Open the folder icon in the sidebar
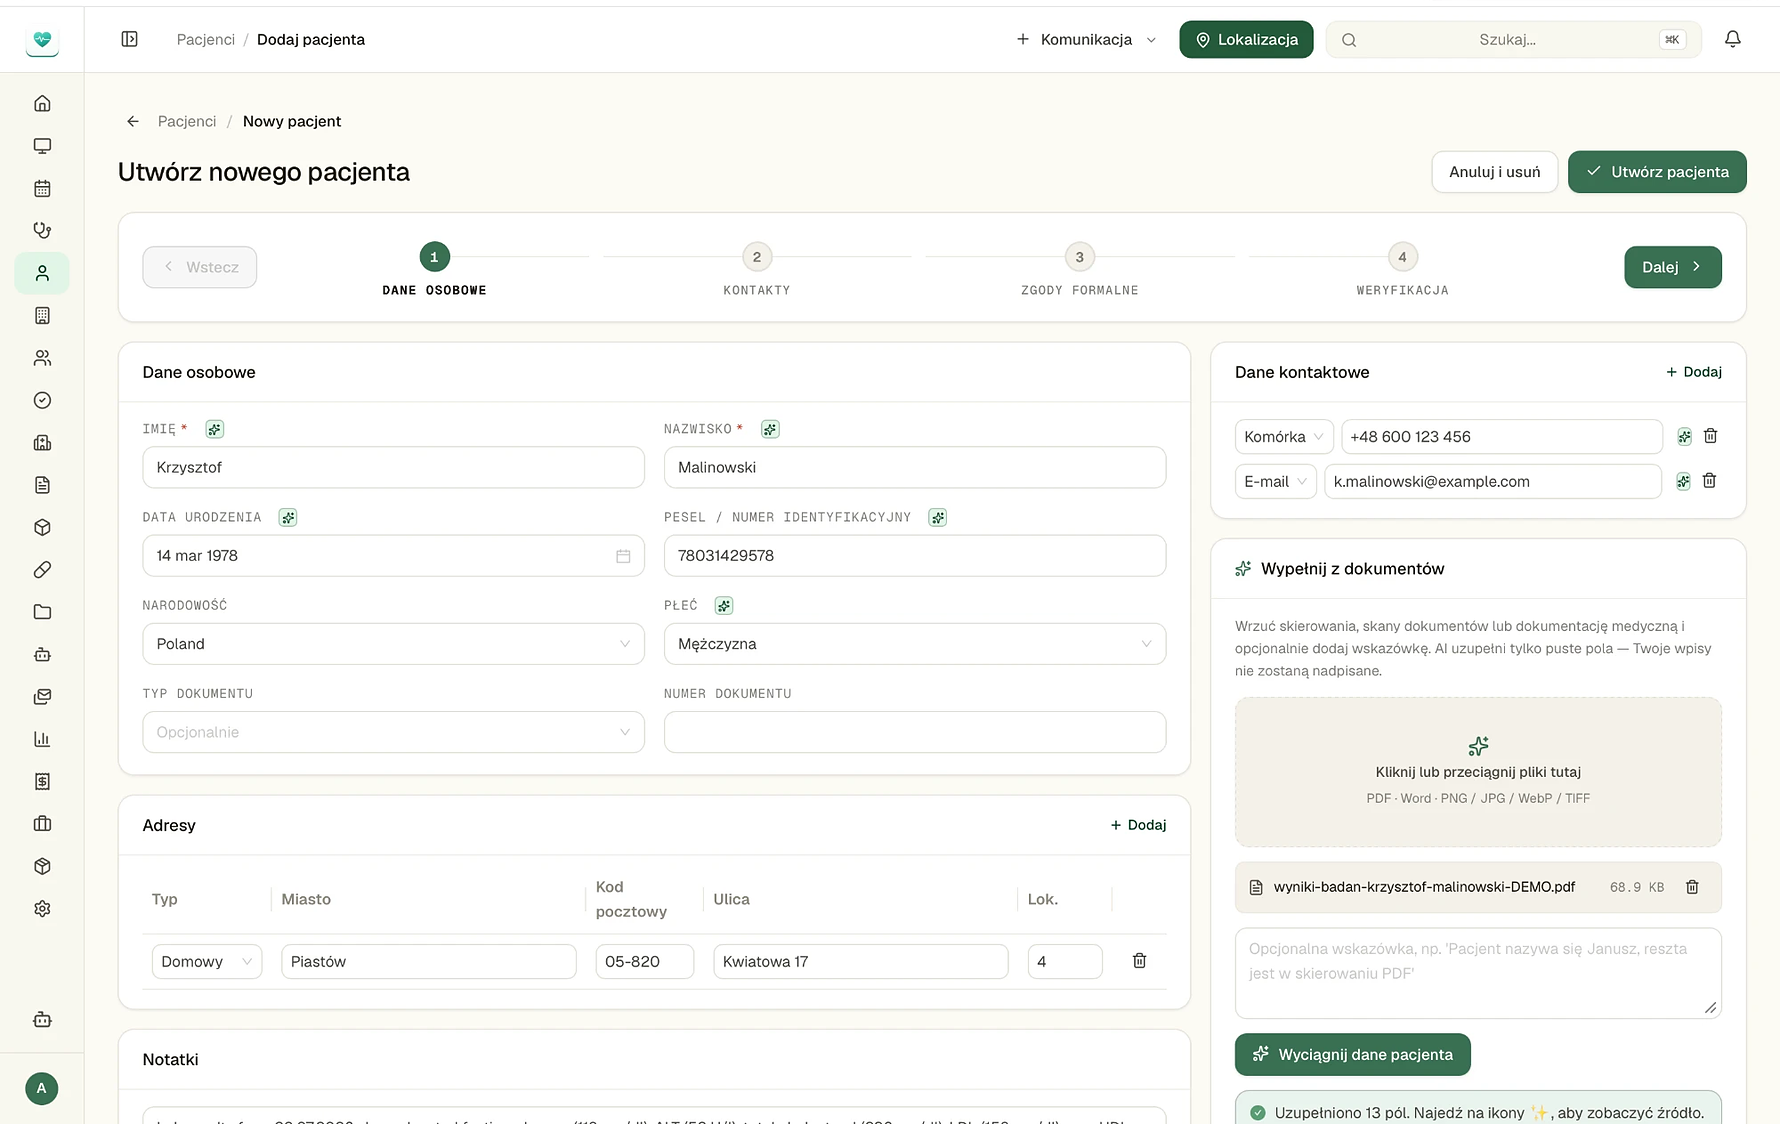This screenshot has width=1780, height=1124. tap(42, 612)
